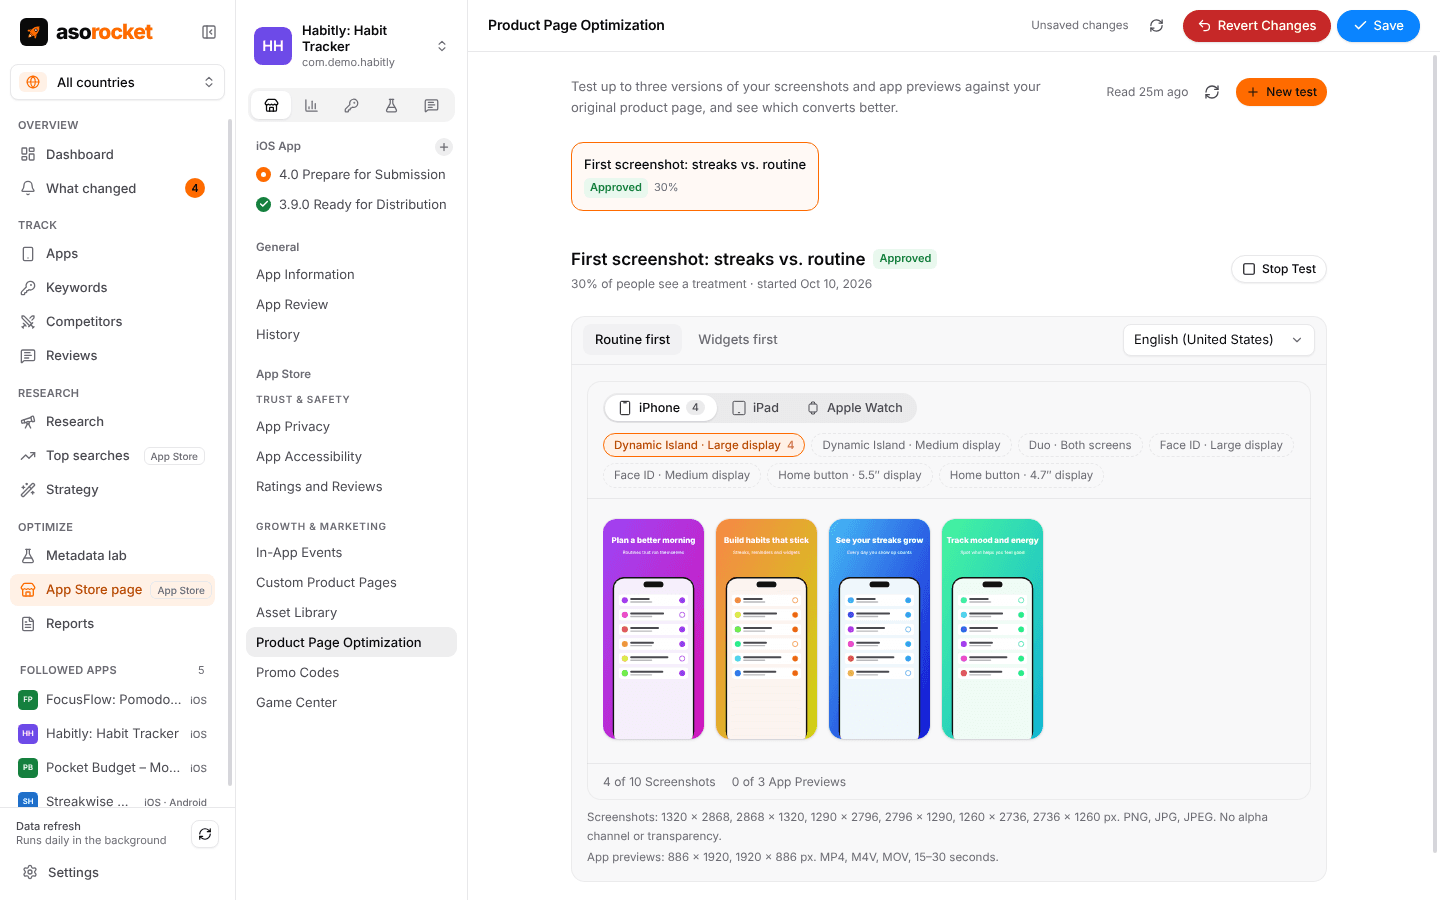Refresh data next to Read 25m ago
1440x900 pixels.
(1212, 92)
